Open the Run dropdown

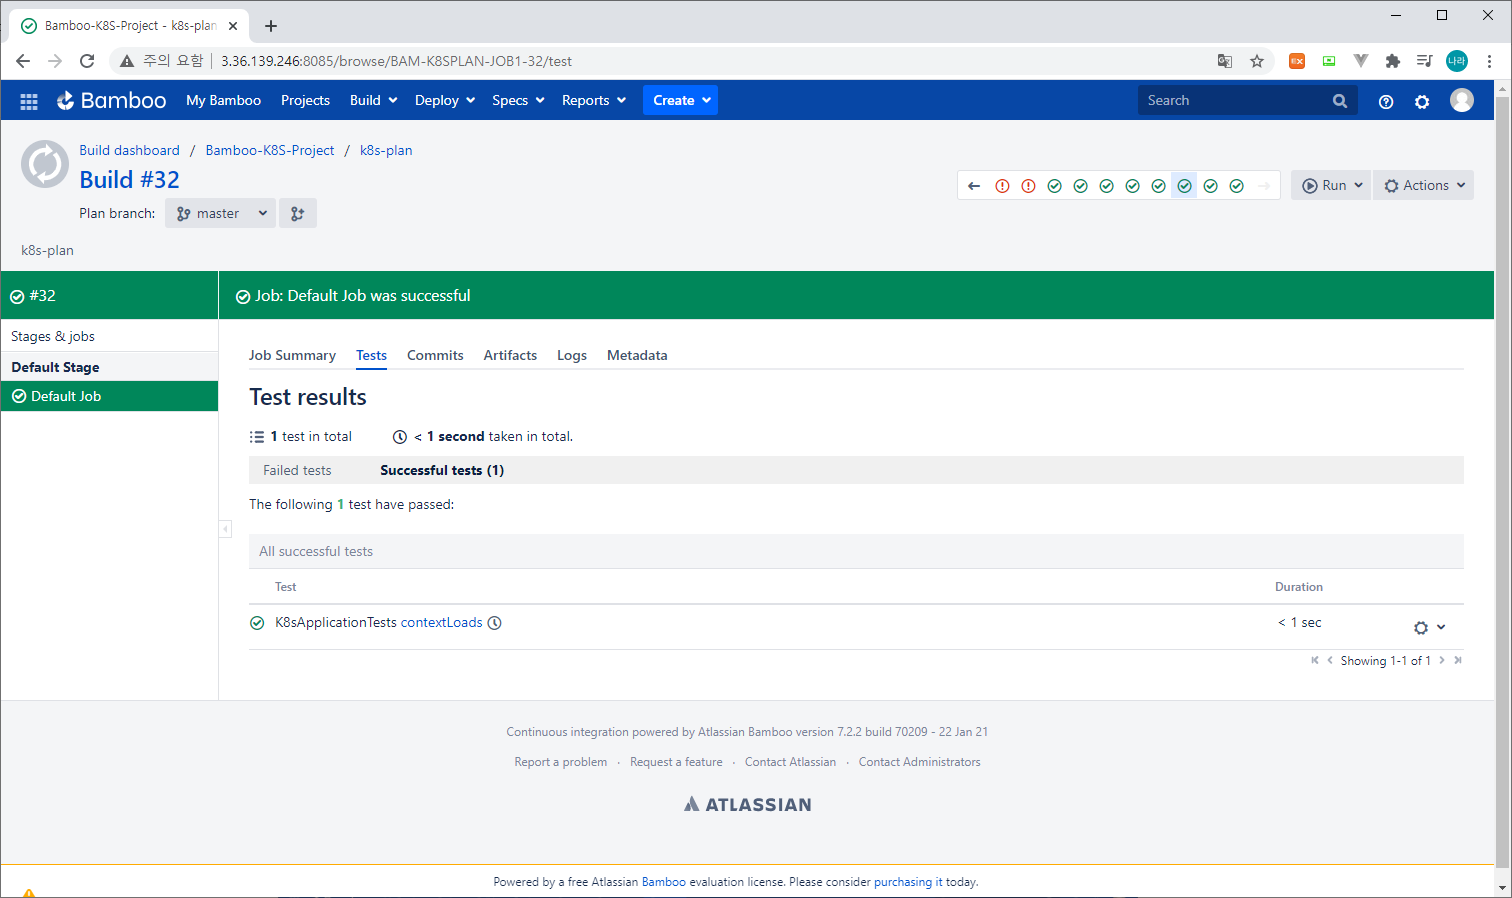tap(1331, 185)
